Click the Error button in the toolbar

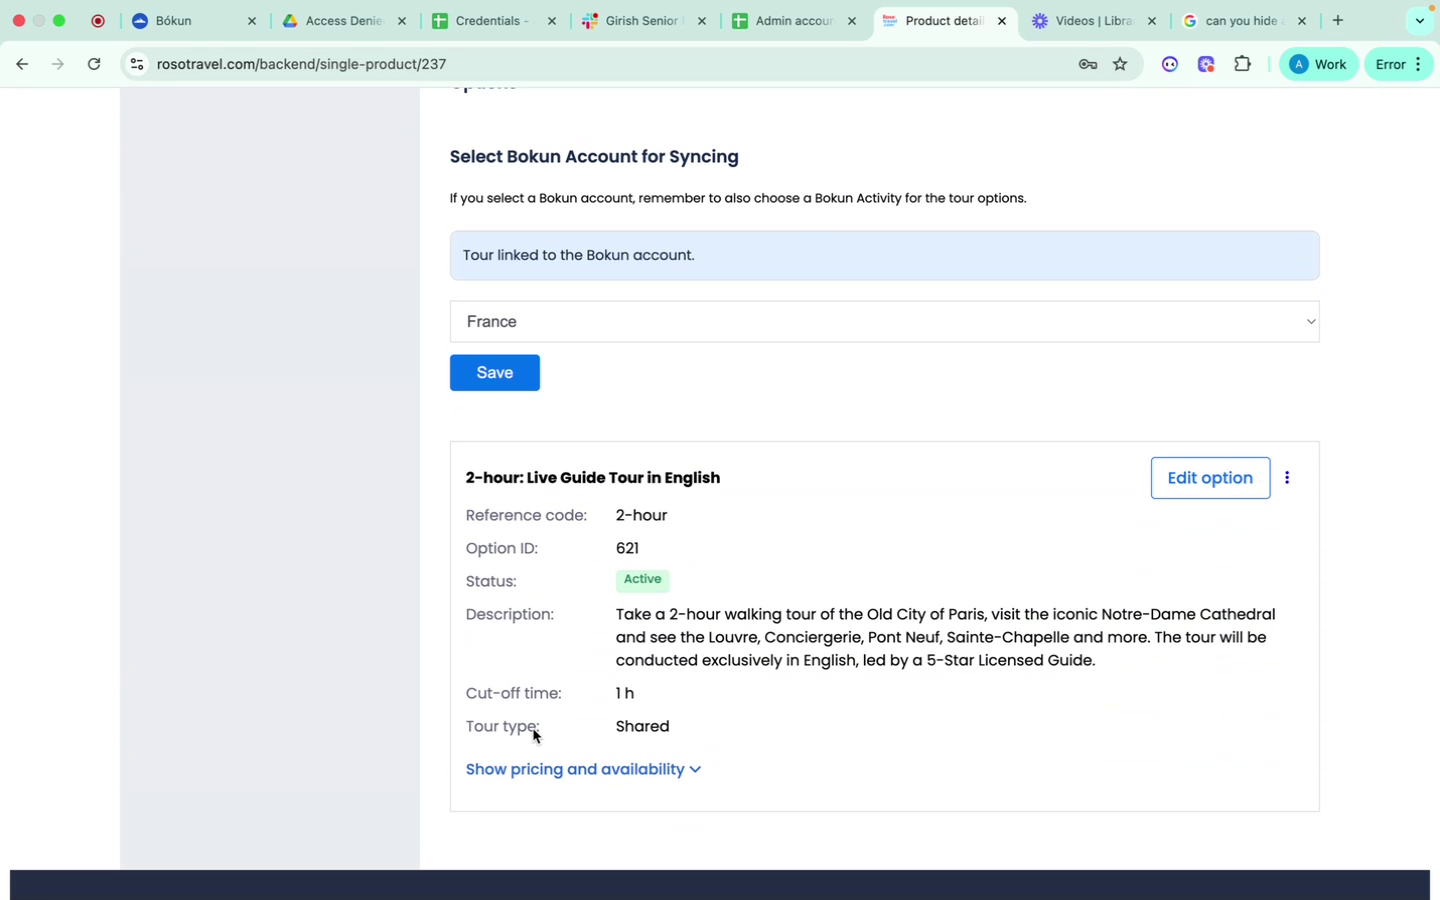[1398, 64]
